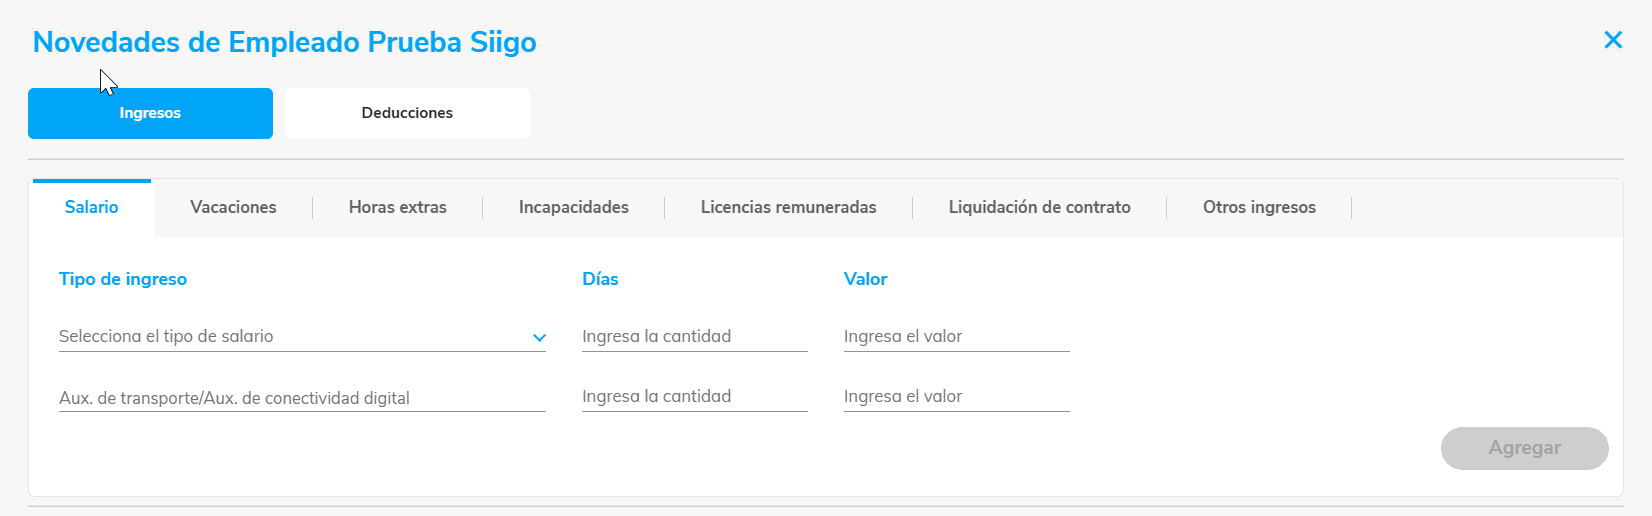View the Liquidación de contrato tab
1652x516 pixels.
click(1039, 207)
